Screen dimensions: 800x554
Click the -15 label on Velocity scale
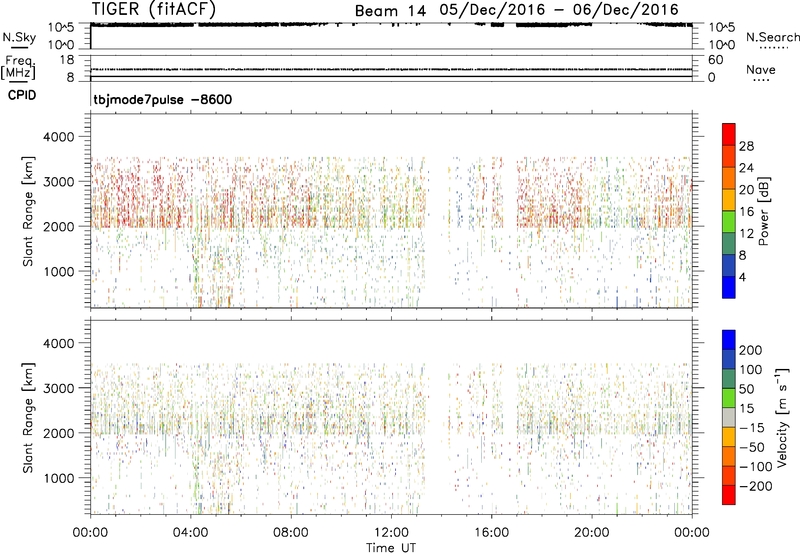point(752,428)
